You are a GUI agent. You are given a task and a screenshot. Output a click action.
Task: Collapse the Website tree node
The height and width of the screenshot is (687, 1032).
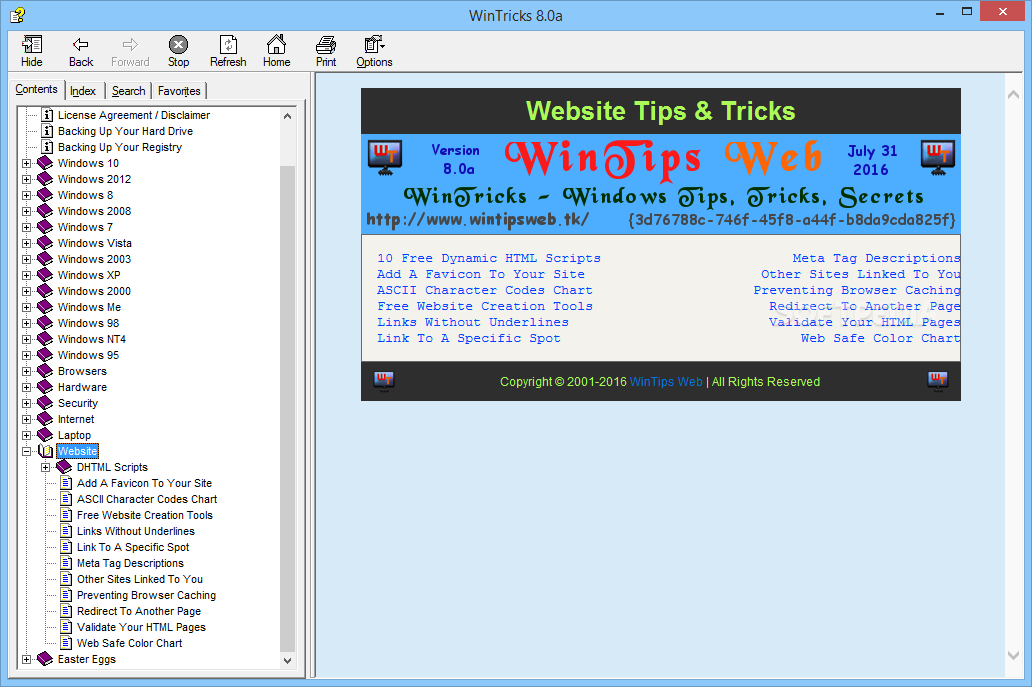pos(26,451)
